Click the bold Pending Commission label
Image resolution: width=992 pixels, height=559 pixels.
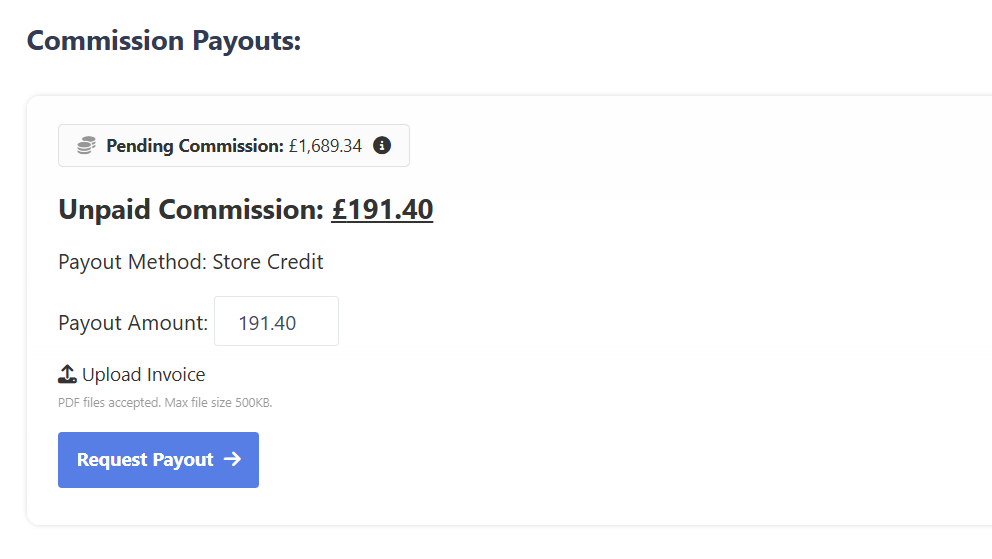click(195, 146)
